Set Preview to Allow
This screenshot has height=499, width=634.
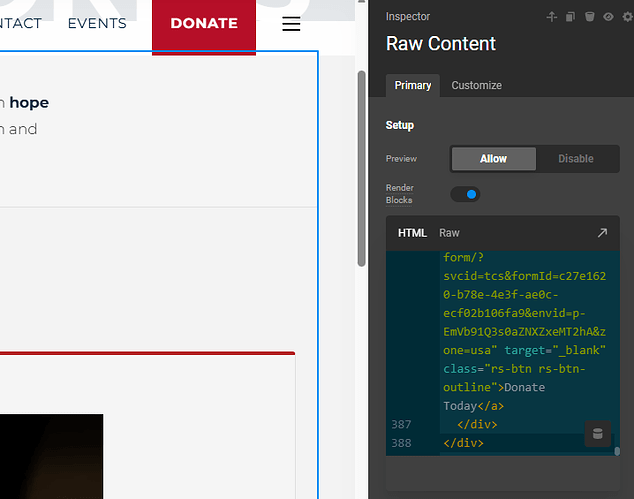493,159
